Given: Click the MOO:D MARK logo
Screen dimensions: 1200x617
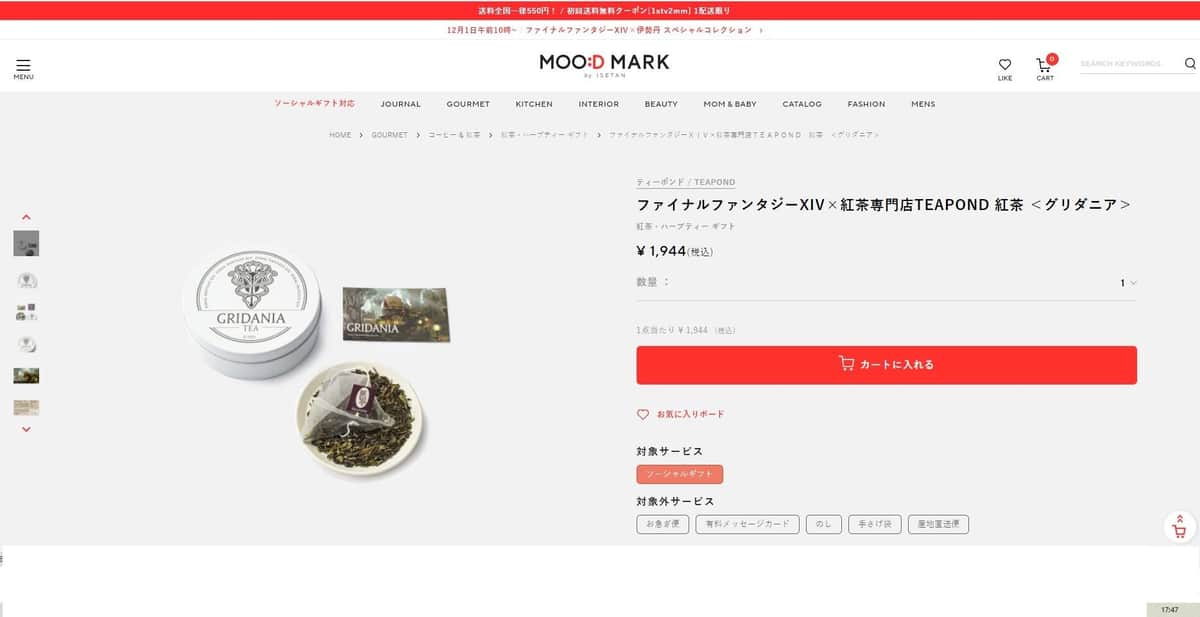Looking at the screenshot, I should click(x=604, y=64).
